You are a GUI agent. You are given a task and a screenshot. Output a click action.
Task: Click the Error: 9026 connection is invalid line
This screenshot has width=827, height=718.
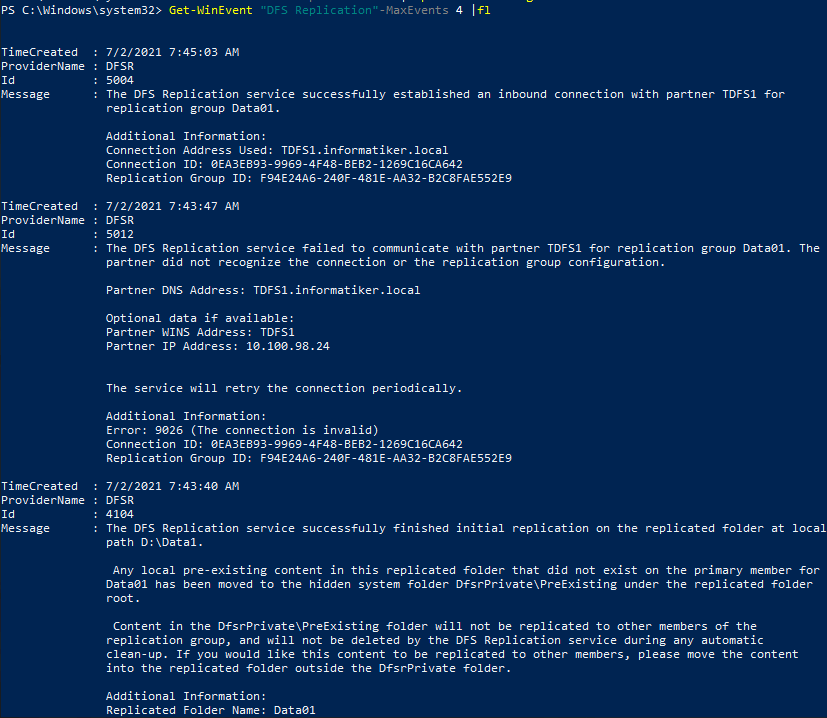242,430
